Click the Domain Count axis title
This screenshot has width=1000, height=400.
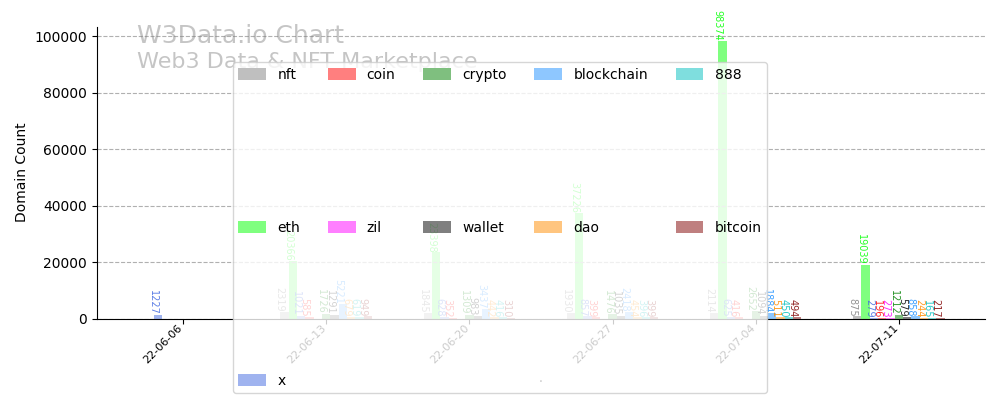click(x=21, y=172)
